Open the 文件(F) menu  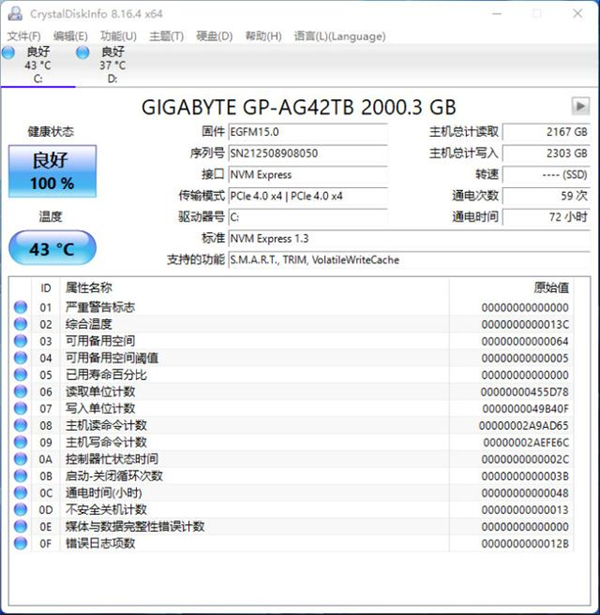point(24,36)
